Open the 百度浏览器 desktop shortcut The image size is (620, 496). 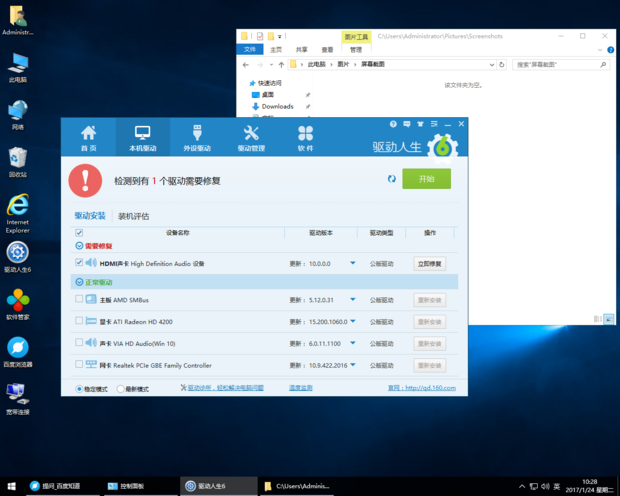18,352
